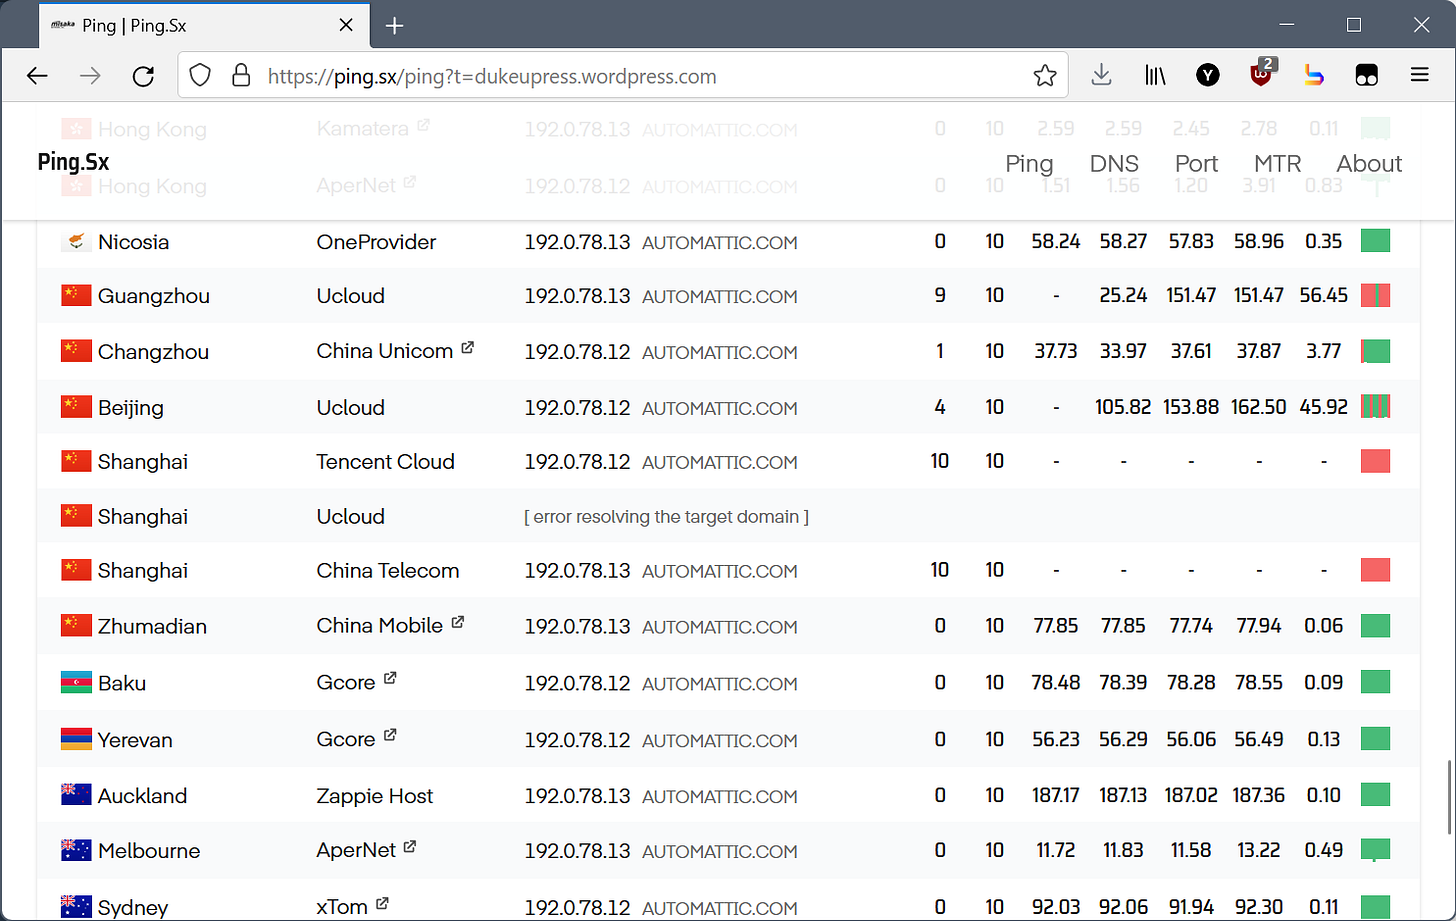The height and width of the screenshot is (921, 1456).
Task: Click AUTOMATTIC.COM in the Auckland row
Action: pos(720,797)
